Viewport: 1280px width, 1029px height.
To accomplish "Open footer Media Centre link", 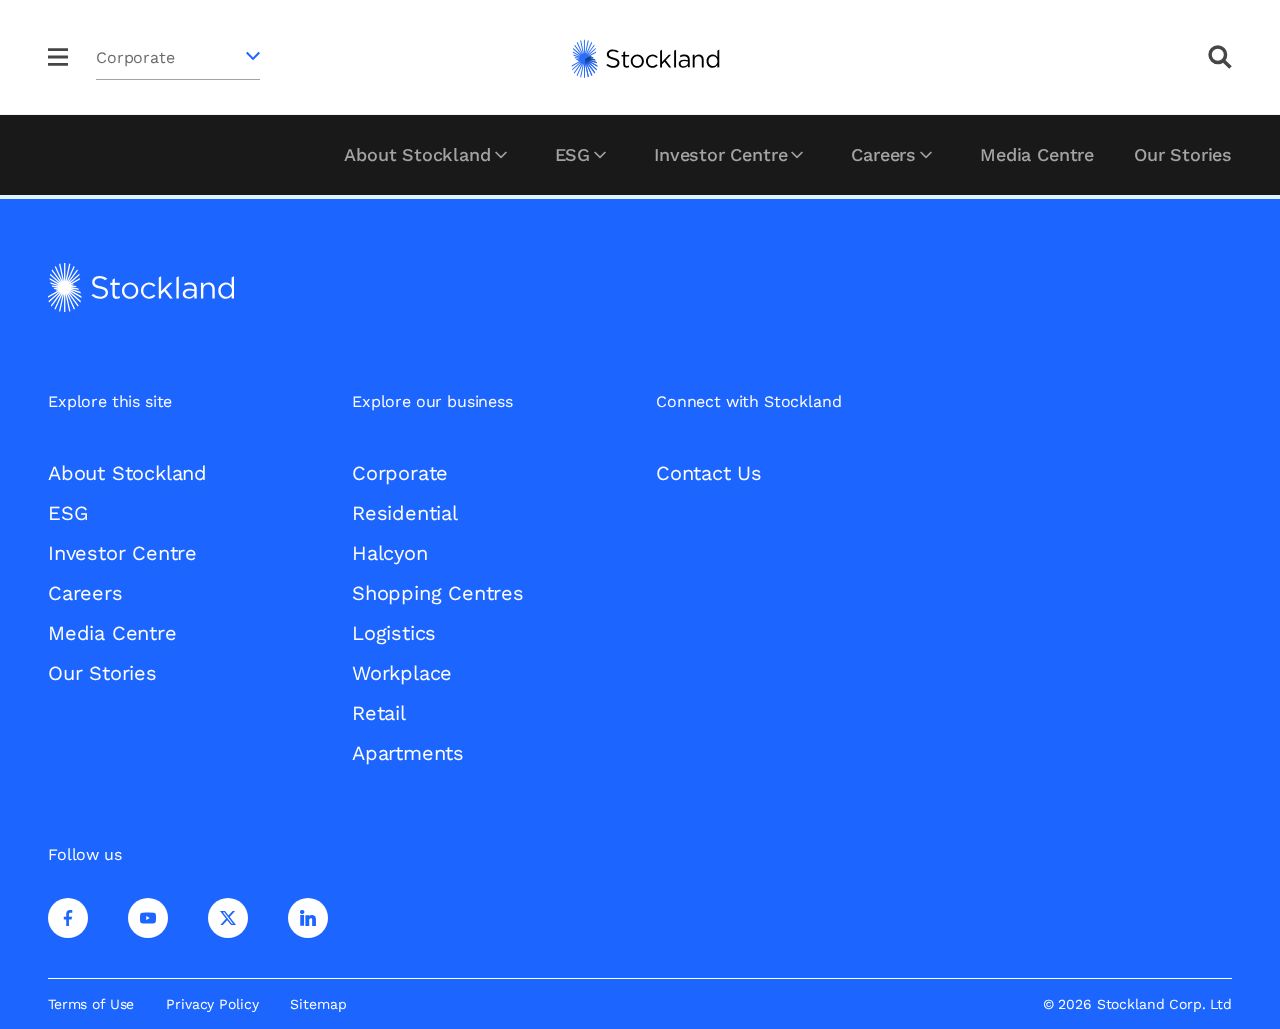I will coord(112,633).
